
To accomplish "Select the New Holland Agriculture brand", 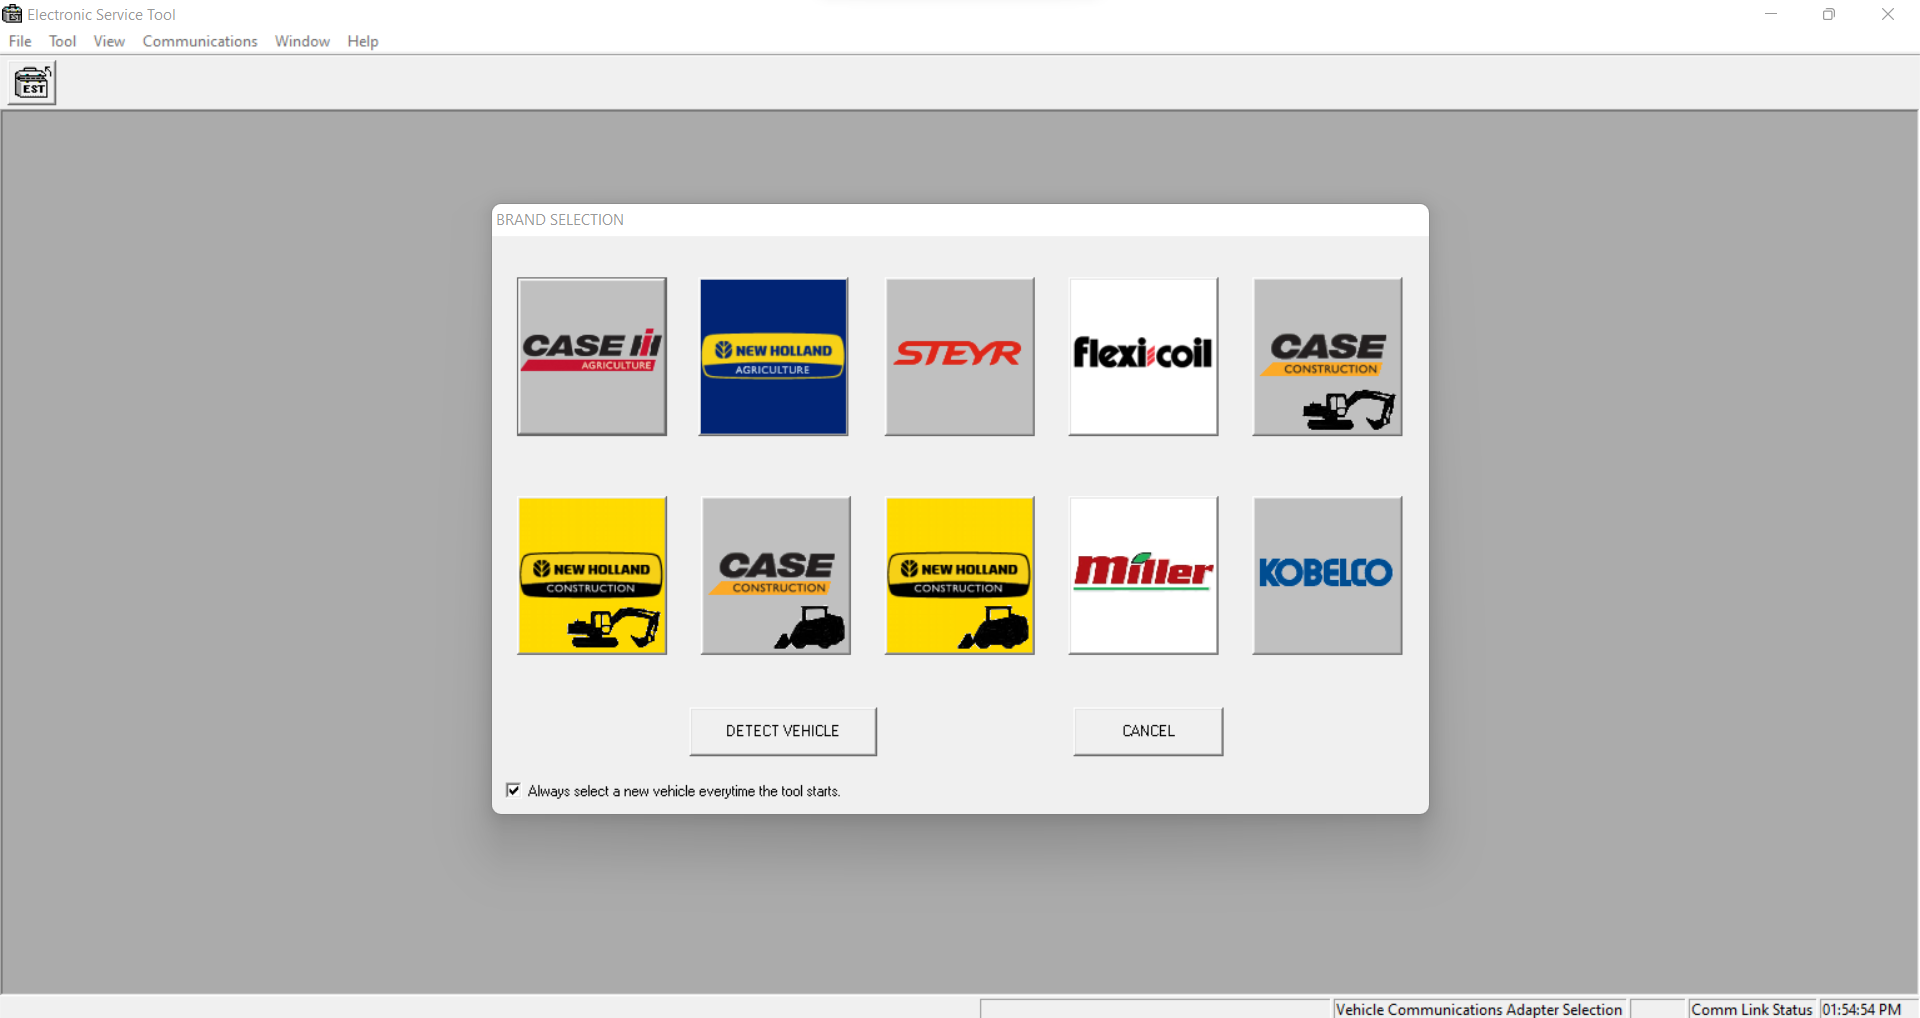I will (x=774, y=356).
